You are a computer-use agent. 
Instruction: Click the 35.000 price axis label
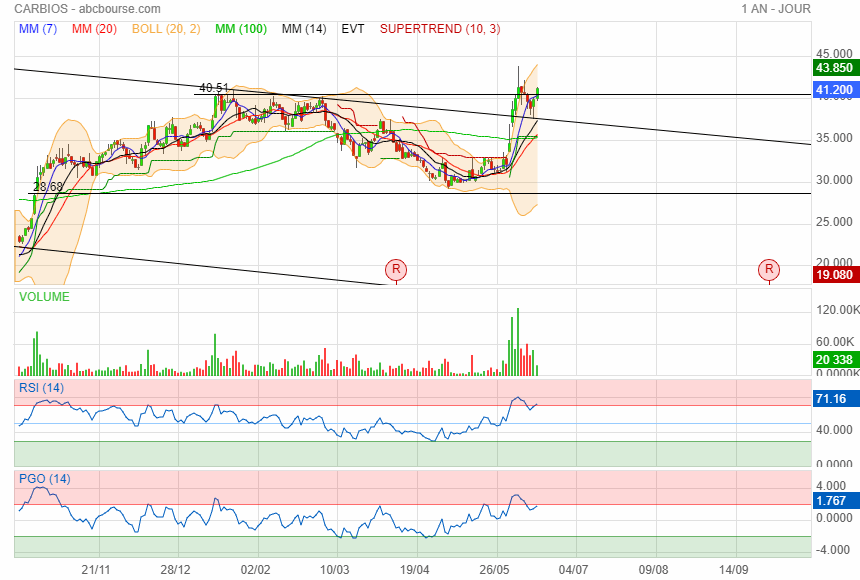pyautogui.click(x=834, y=138)
